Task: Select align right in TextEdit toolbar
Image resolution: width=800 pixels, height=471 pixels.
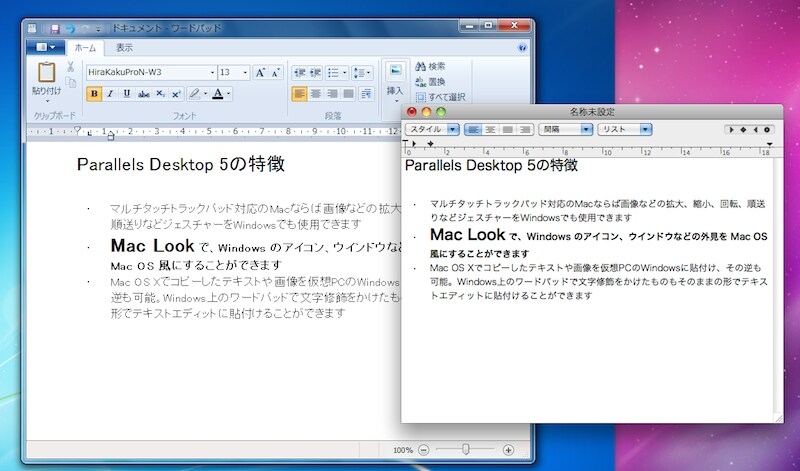Action: 525,130
